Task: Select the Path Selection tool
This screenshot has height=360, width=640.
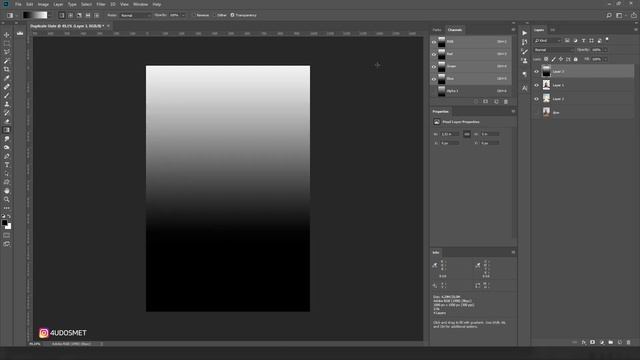Action: [x=7, y=173]
